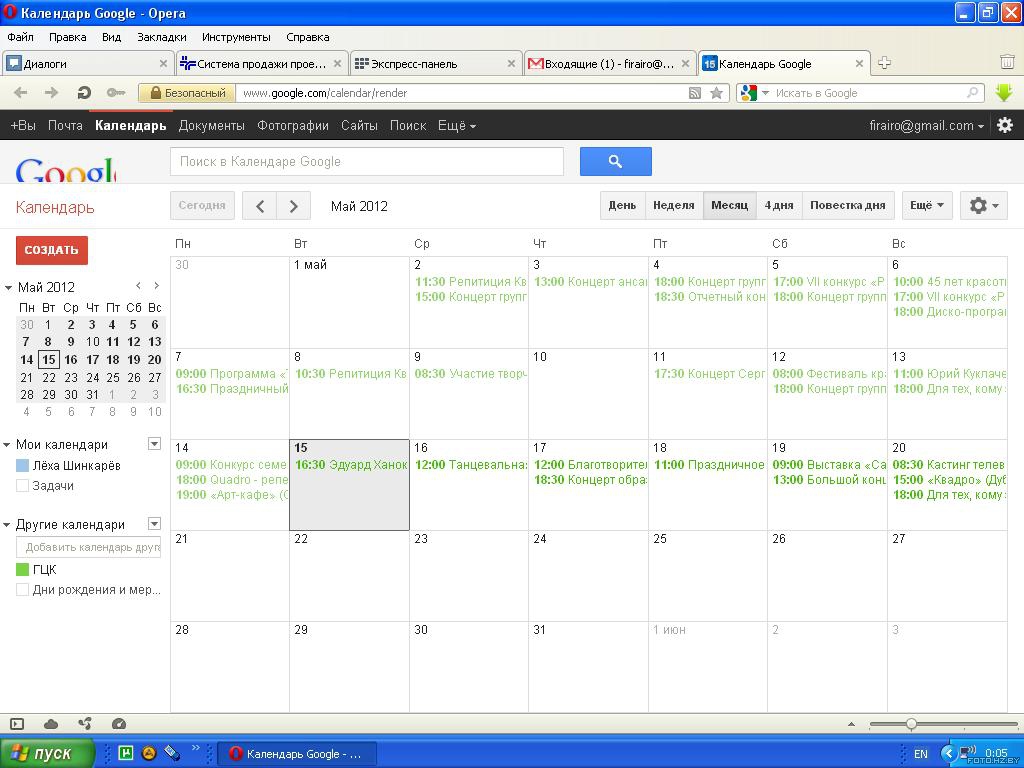Click the Windows пуск start button
Image resolution: width=1024 pixels, height=768 pixels.
point(47,754)
